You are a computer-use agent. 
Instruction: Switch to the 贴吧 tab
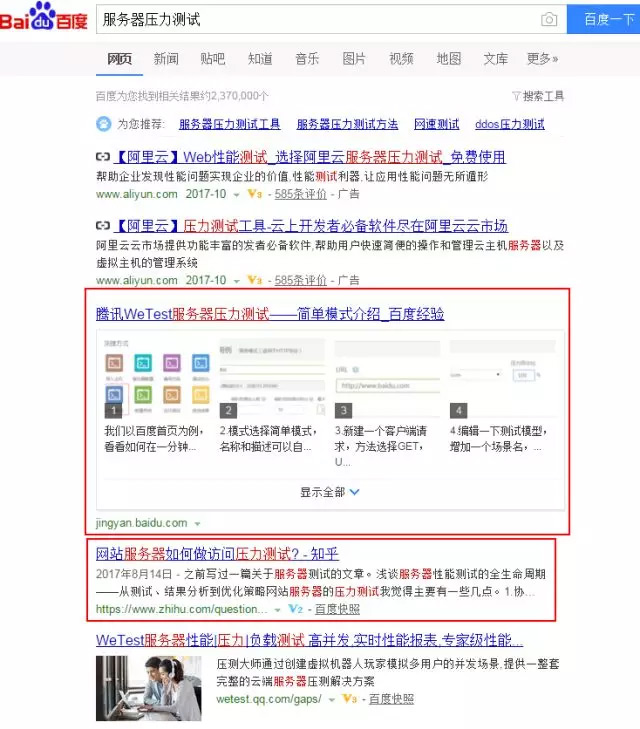tap(213, 59)
